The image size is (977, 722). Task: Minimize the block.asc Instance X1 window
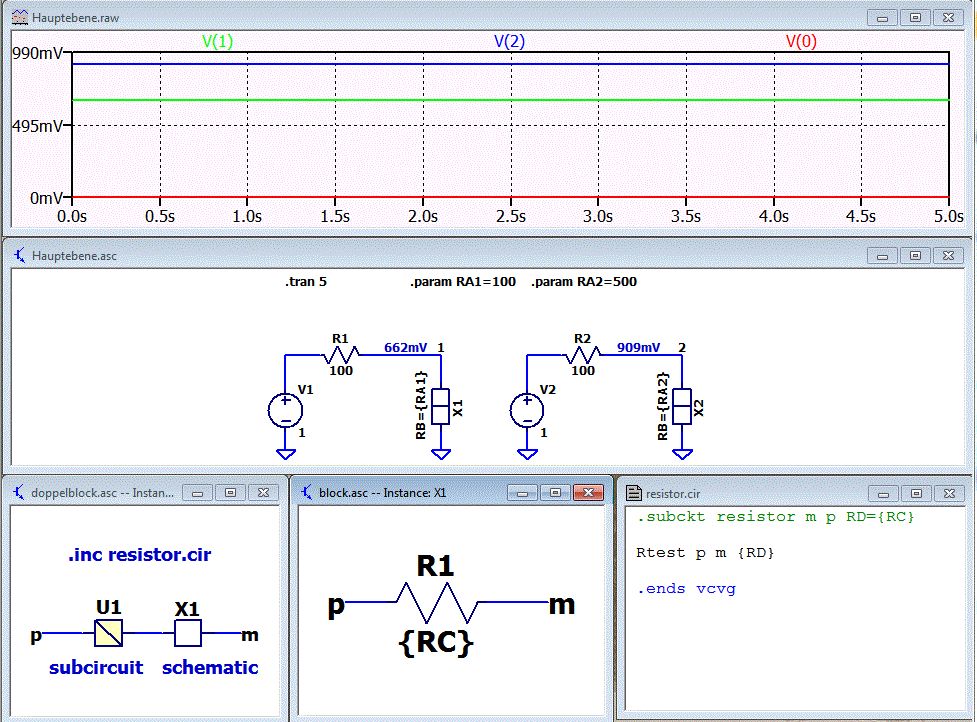click(522, 493)
